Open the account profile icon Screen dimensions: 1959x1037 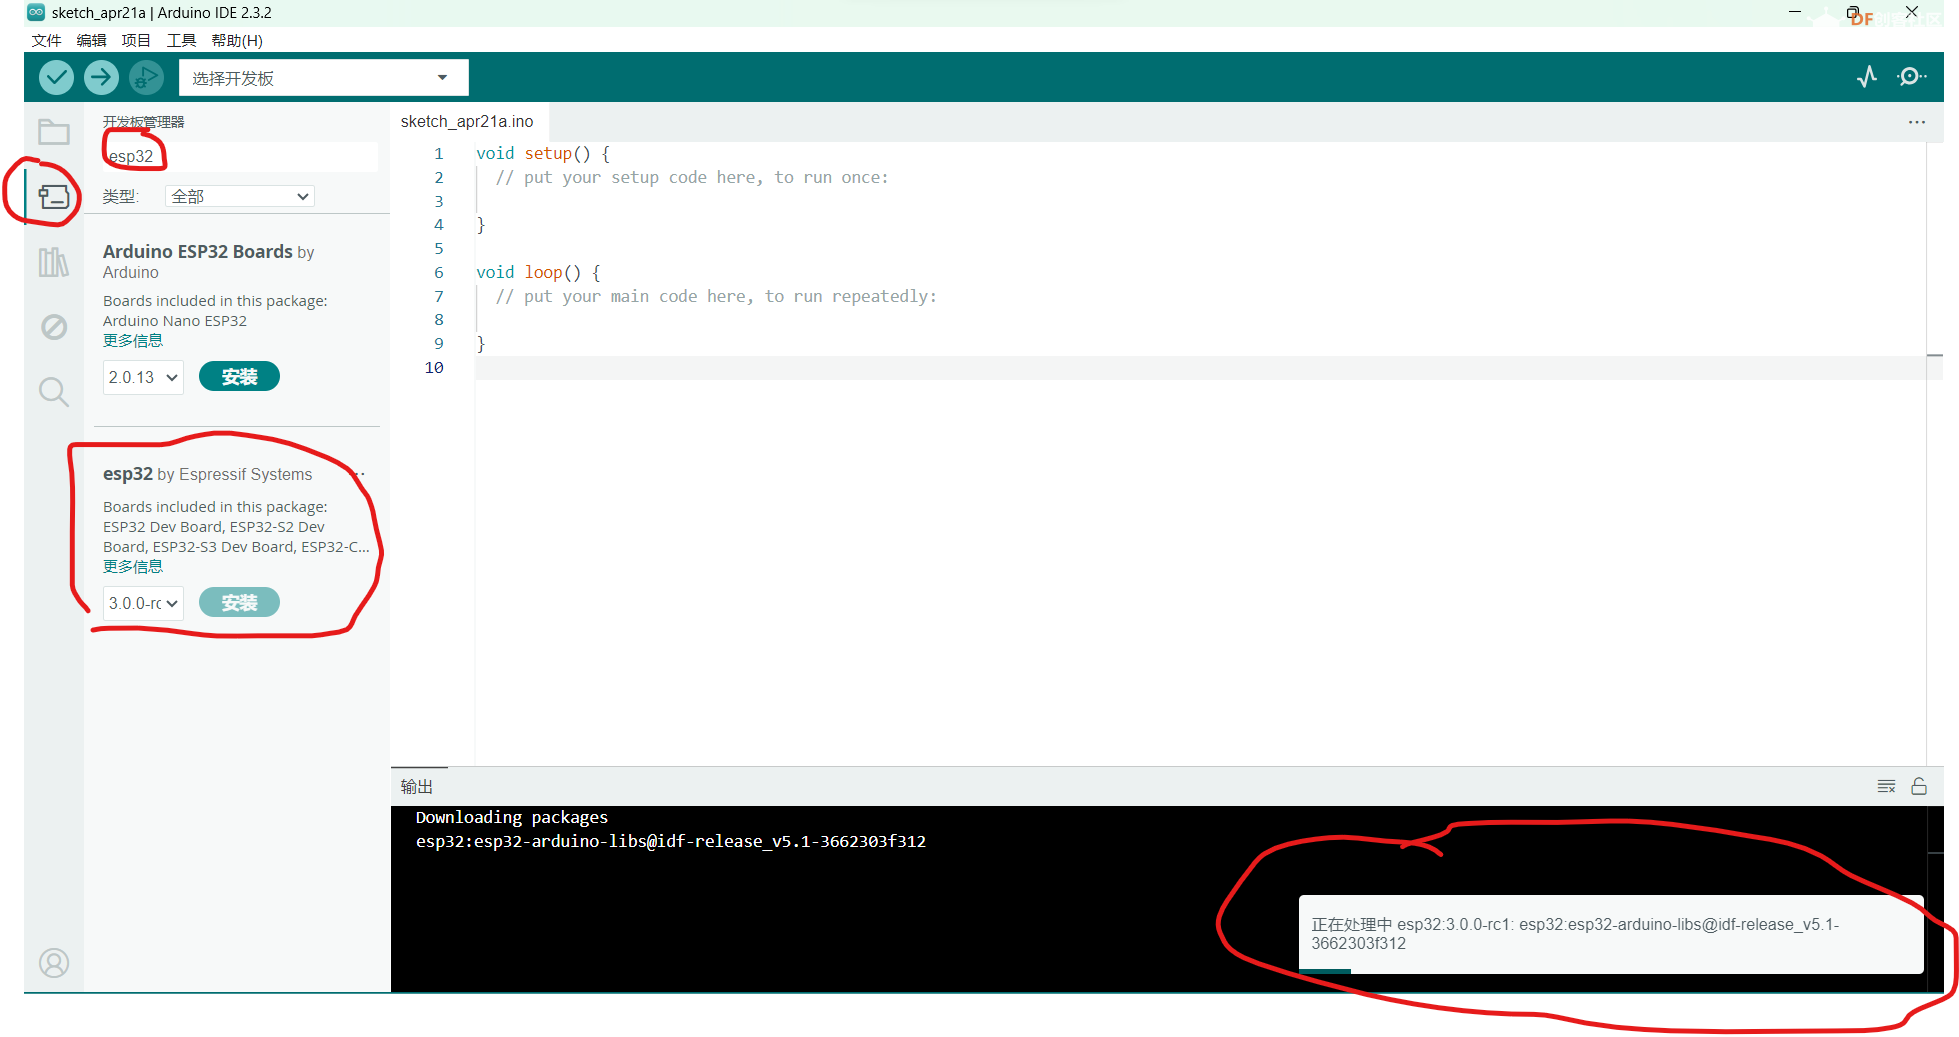54,963
